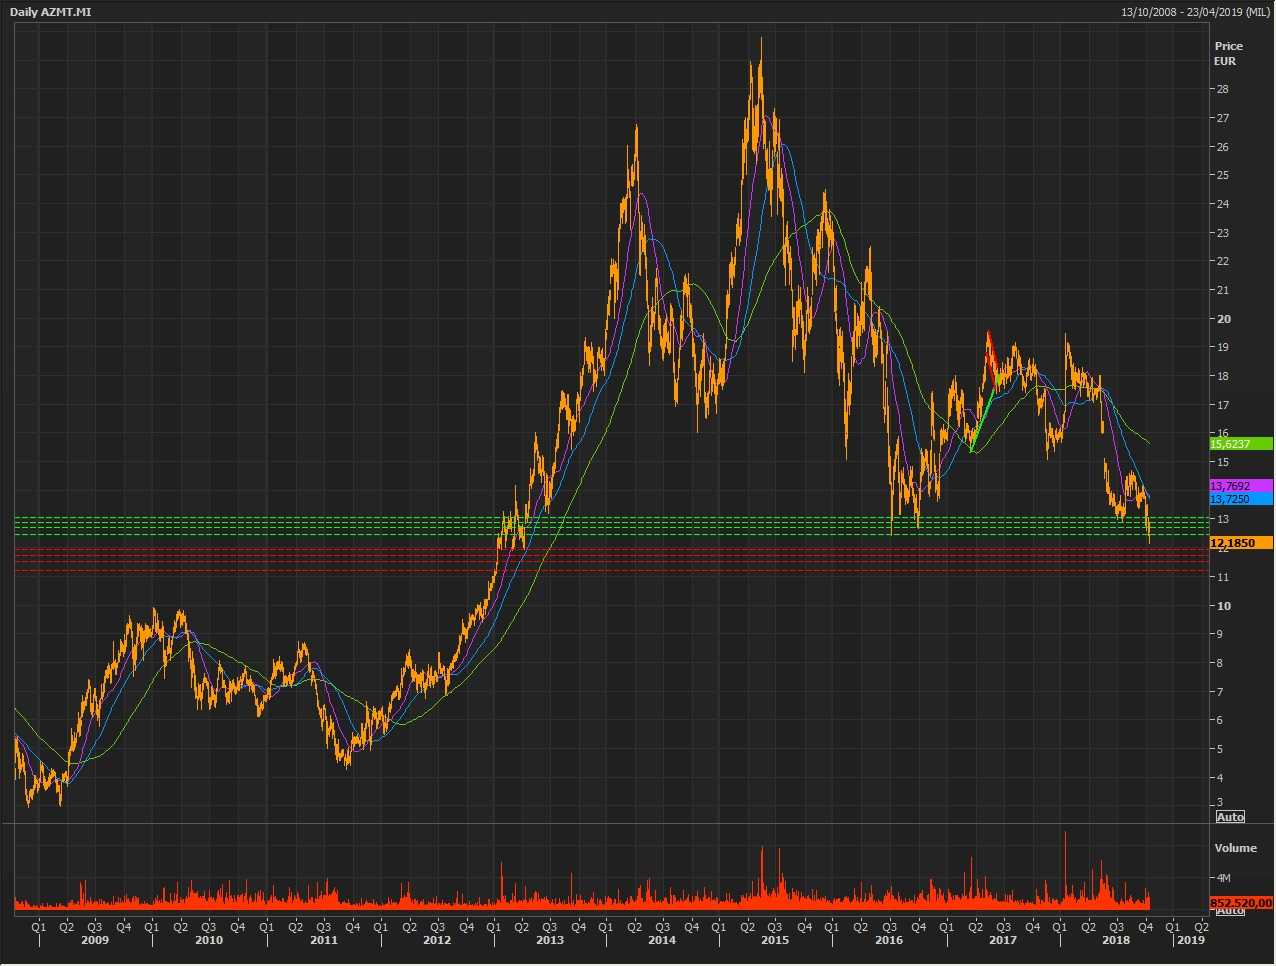Click the 2015 year label on time axis

(775, 940)
